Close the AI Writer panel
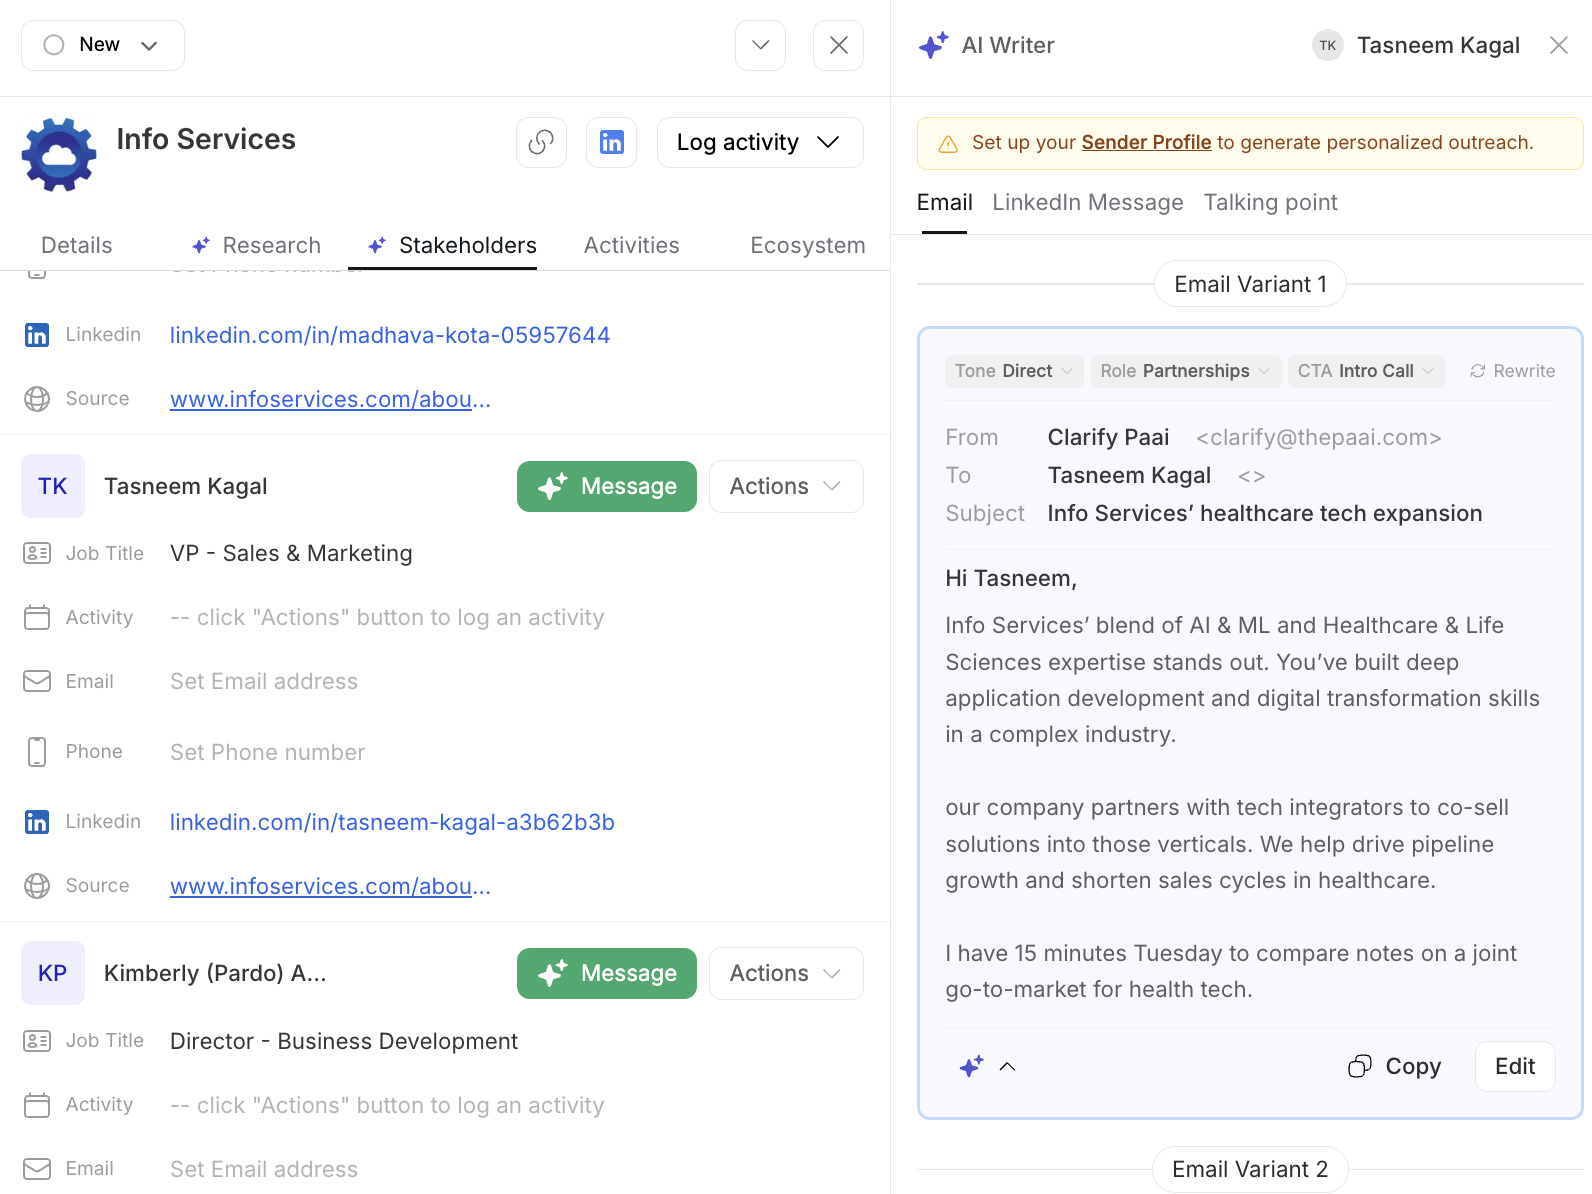Viewport: 1592px width, 1194px height. click(x=1558, y=45)
